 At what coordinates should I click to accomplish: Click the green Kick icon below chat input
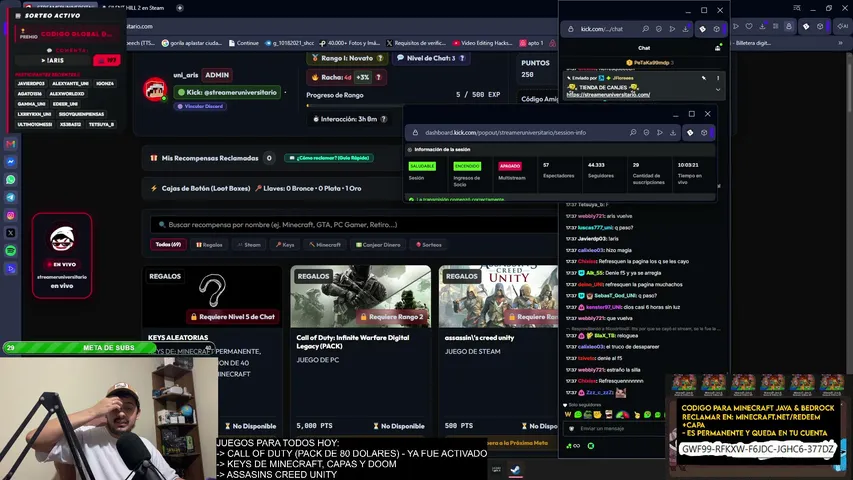point(591,446)
